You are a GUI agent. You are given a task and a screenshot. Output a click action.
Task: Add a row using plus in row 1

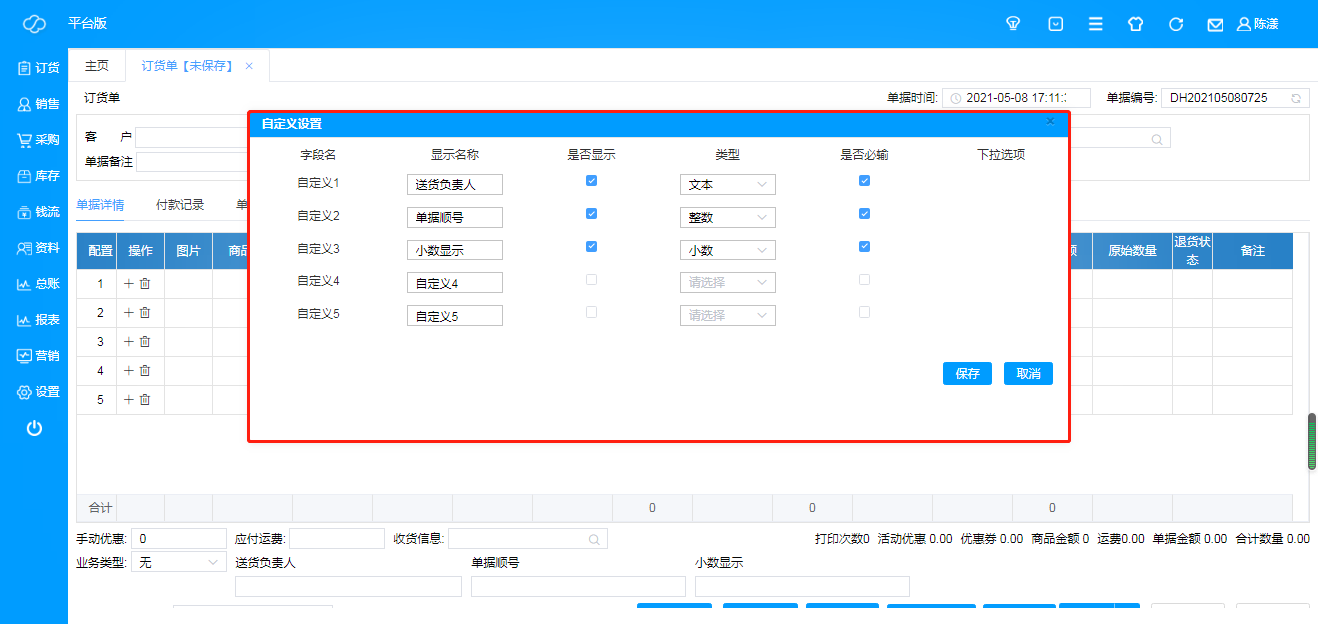point(128,284)
